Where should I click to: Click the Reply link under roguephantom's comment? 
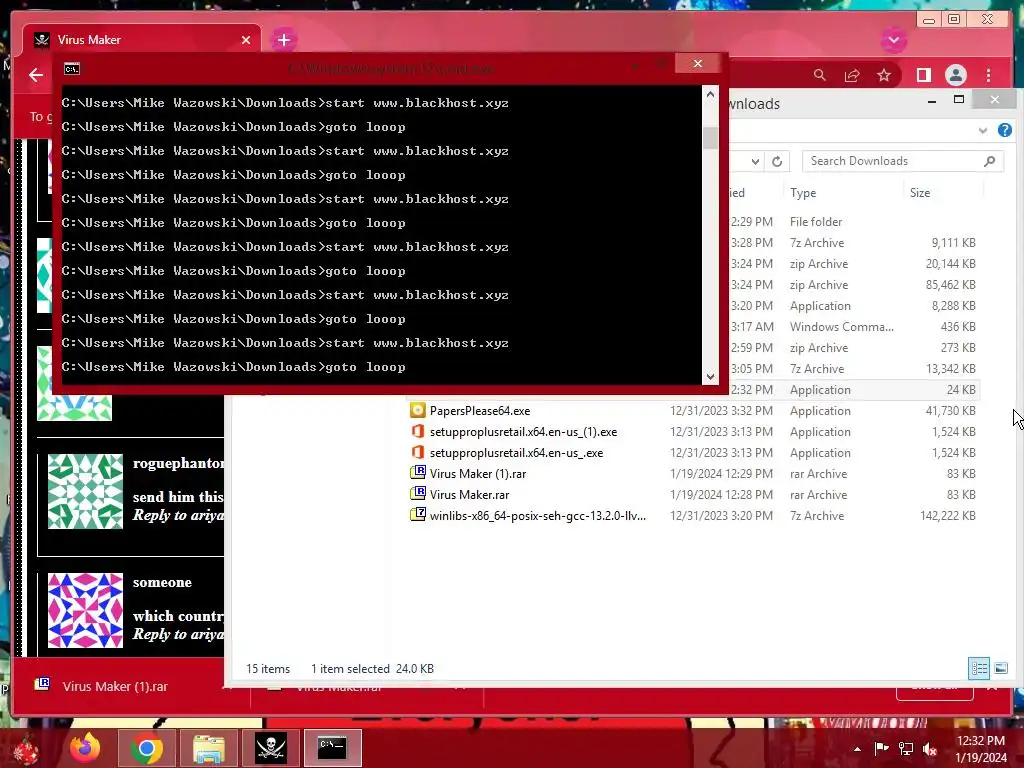(178, 515)
